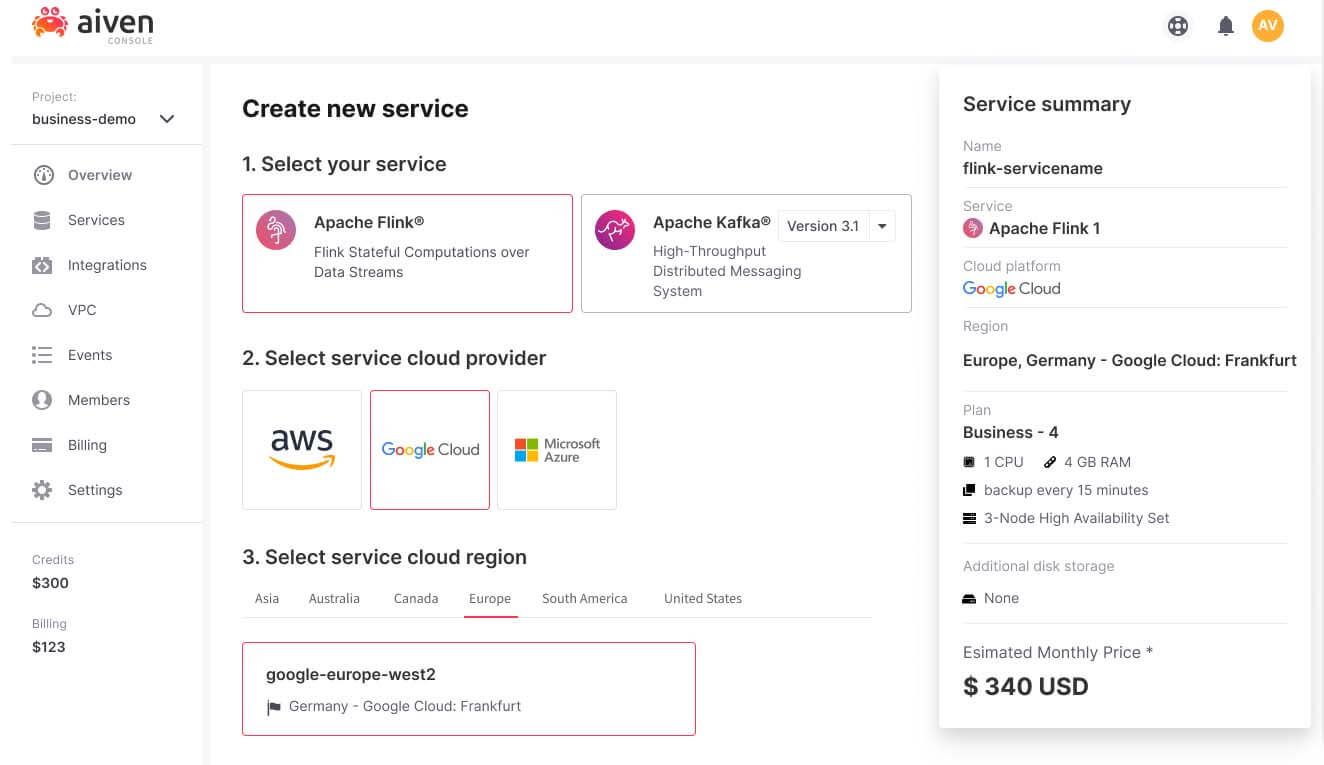Choose Microsoft Azure as provider

coord(557,450)
